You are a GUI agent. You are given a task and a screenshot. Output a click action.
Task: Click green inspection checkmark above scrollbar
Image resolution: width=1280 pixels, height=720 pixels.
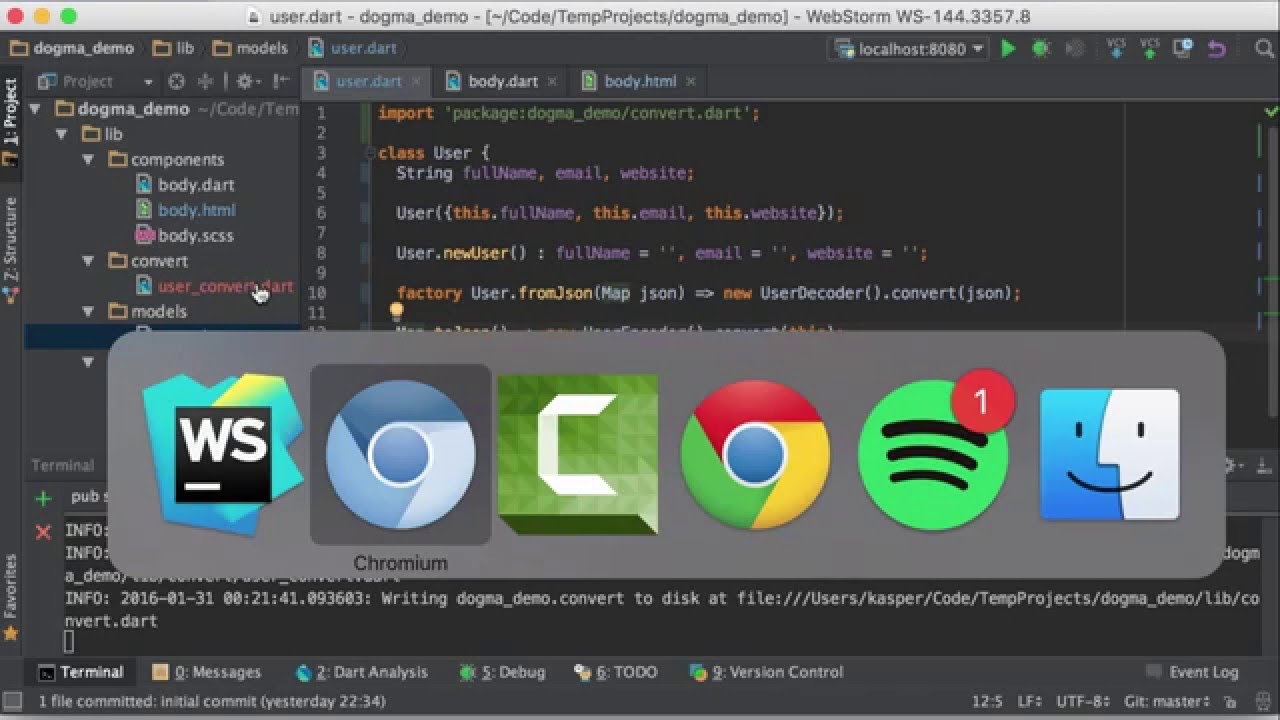1271,112
